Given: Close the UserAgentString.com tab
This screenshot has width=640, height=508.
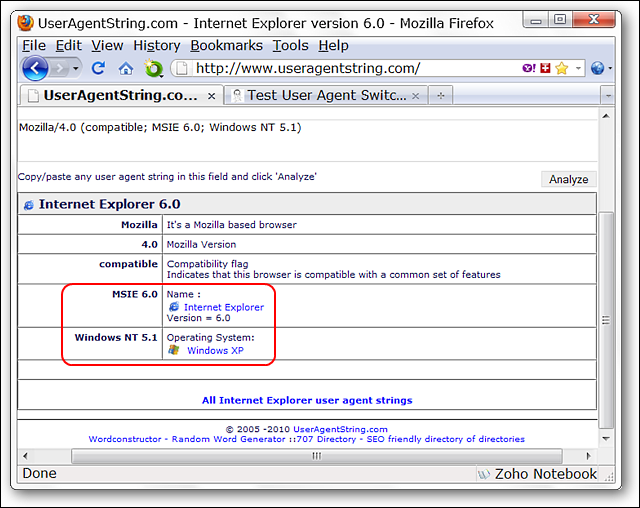Looking at the screenshot, I should tap(211, 96).
